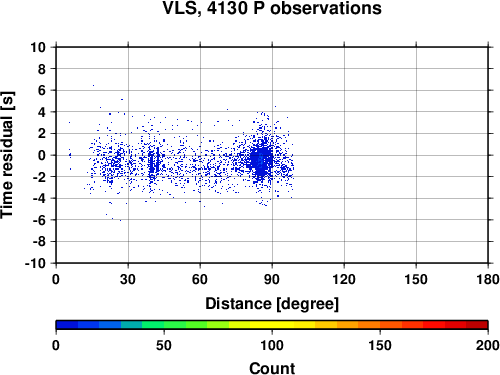Image resolution: width=500 pixels, height=375 pixels.
Task: Click the y-axis tick label 0
Action: 42,155
